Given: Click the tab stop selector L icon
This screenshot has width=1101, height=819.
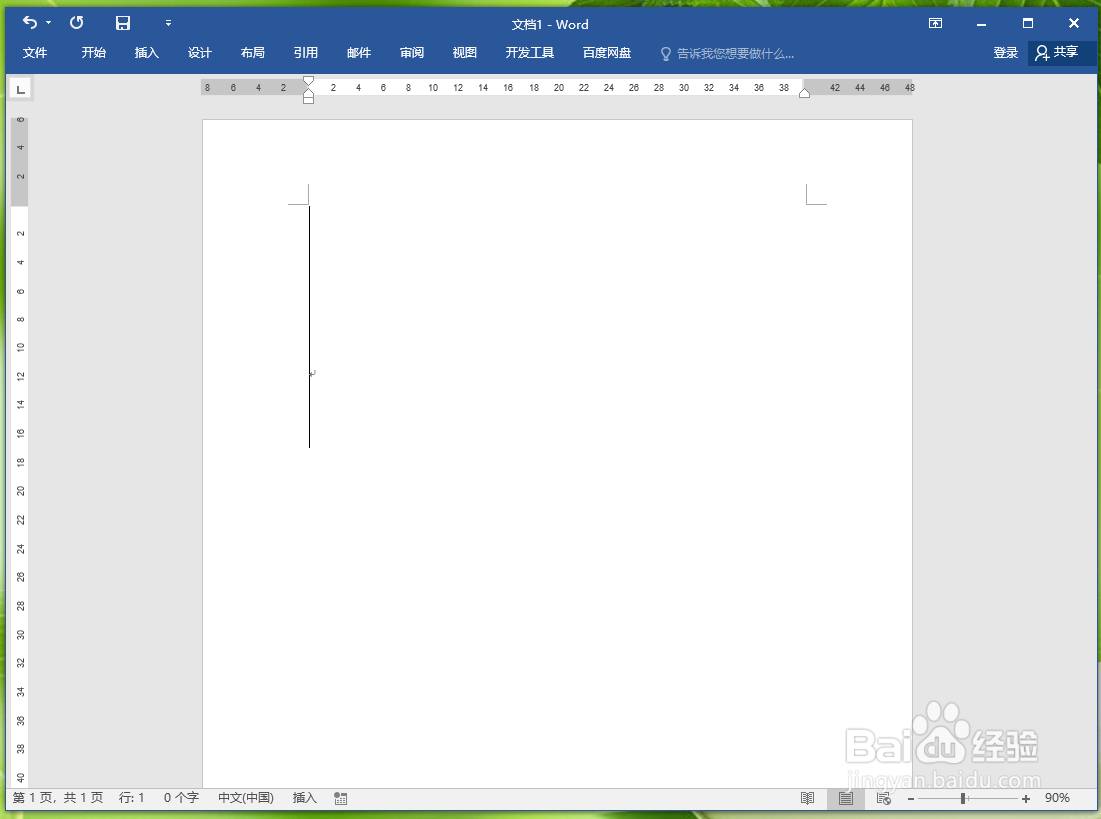Looking at the screenshot, I should pos(21,89).
